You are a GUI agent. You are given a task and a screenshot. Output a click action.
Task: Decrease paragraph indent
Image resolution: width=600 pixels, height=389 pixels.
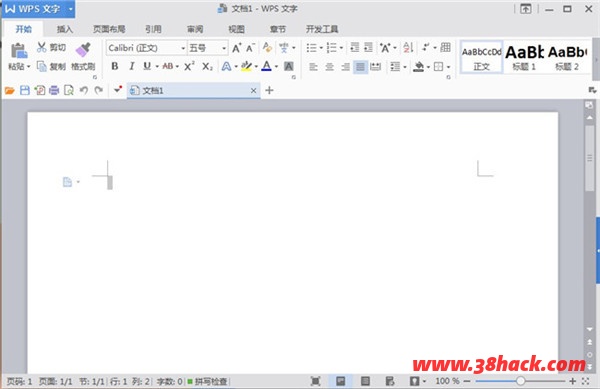(355, 47)
